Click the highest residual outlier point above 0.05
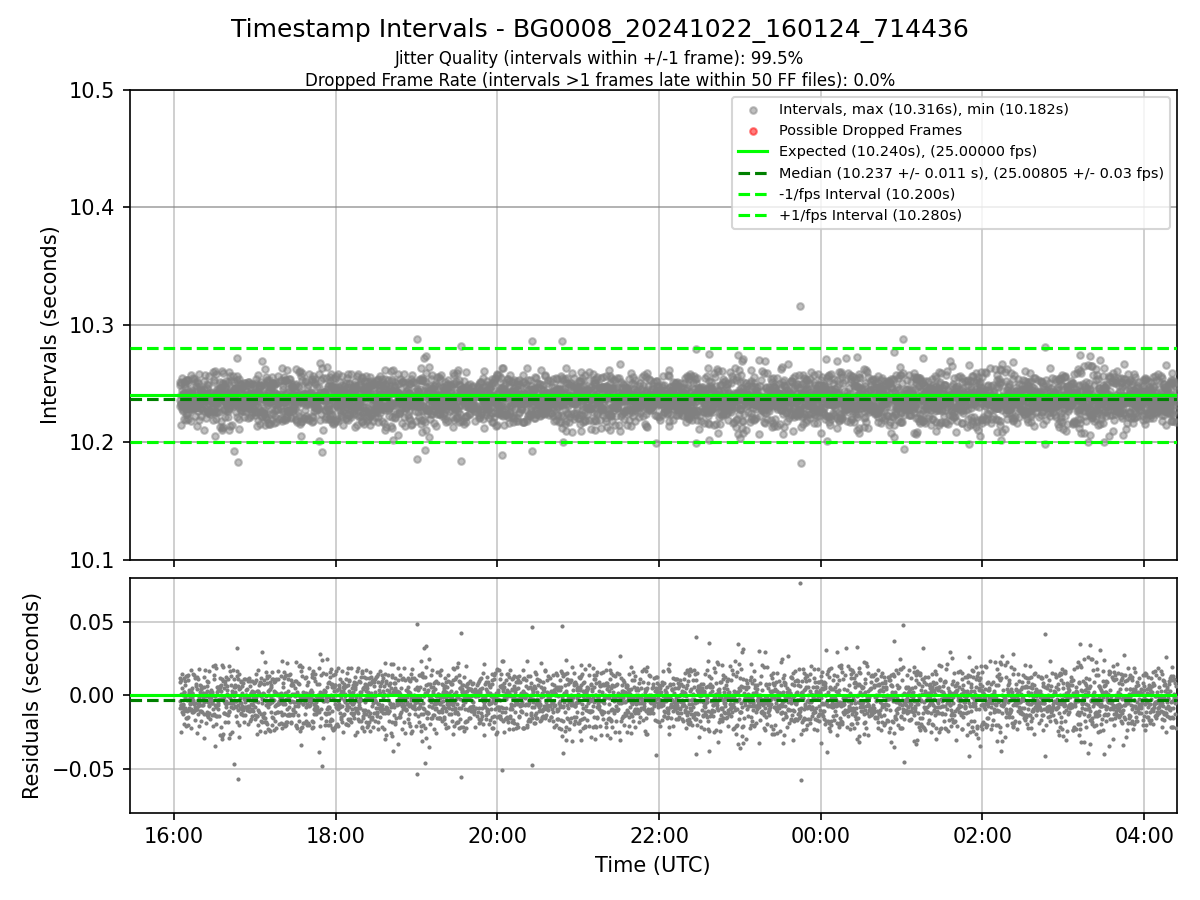Image resolution: width=1200 pixels, height=900 pixels. click(800, 583)
